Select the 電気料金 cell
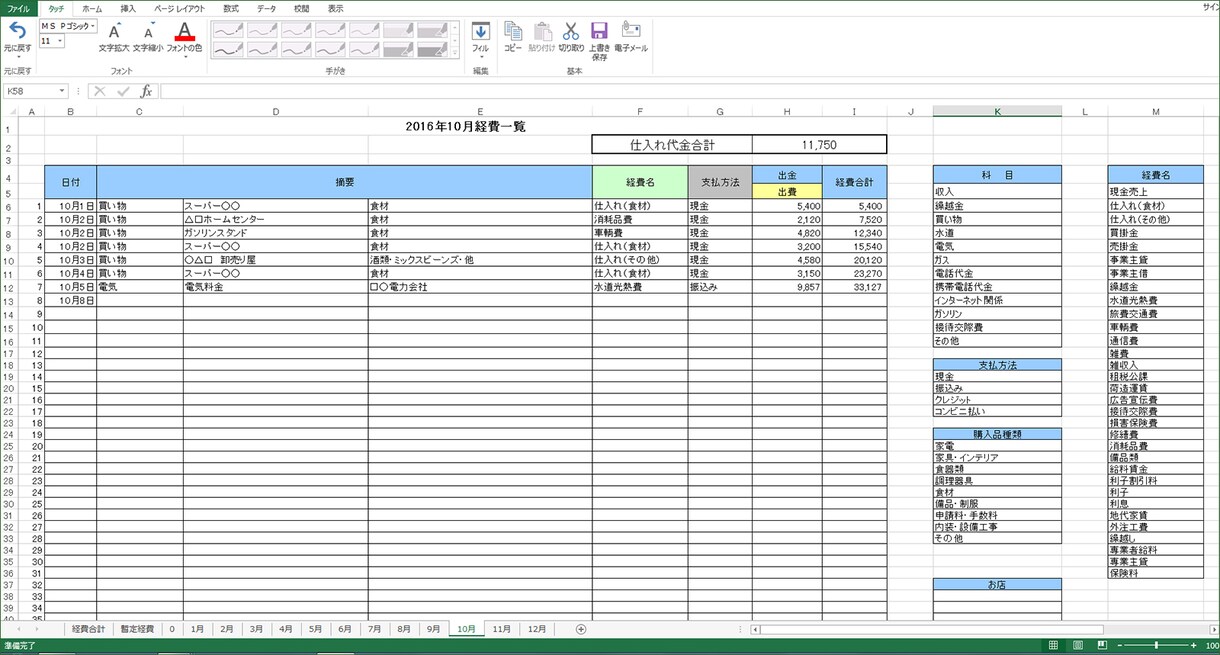The image size is (1220, 655). click(275, 286)
